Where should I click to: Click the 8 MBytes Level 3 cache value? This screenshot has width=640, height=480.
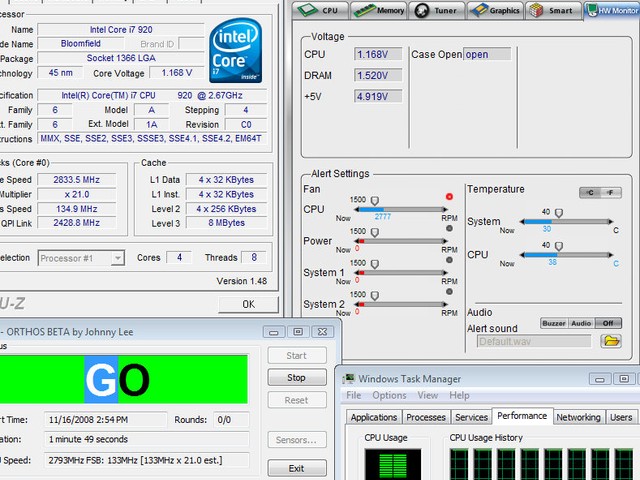(x=227, y=223)
